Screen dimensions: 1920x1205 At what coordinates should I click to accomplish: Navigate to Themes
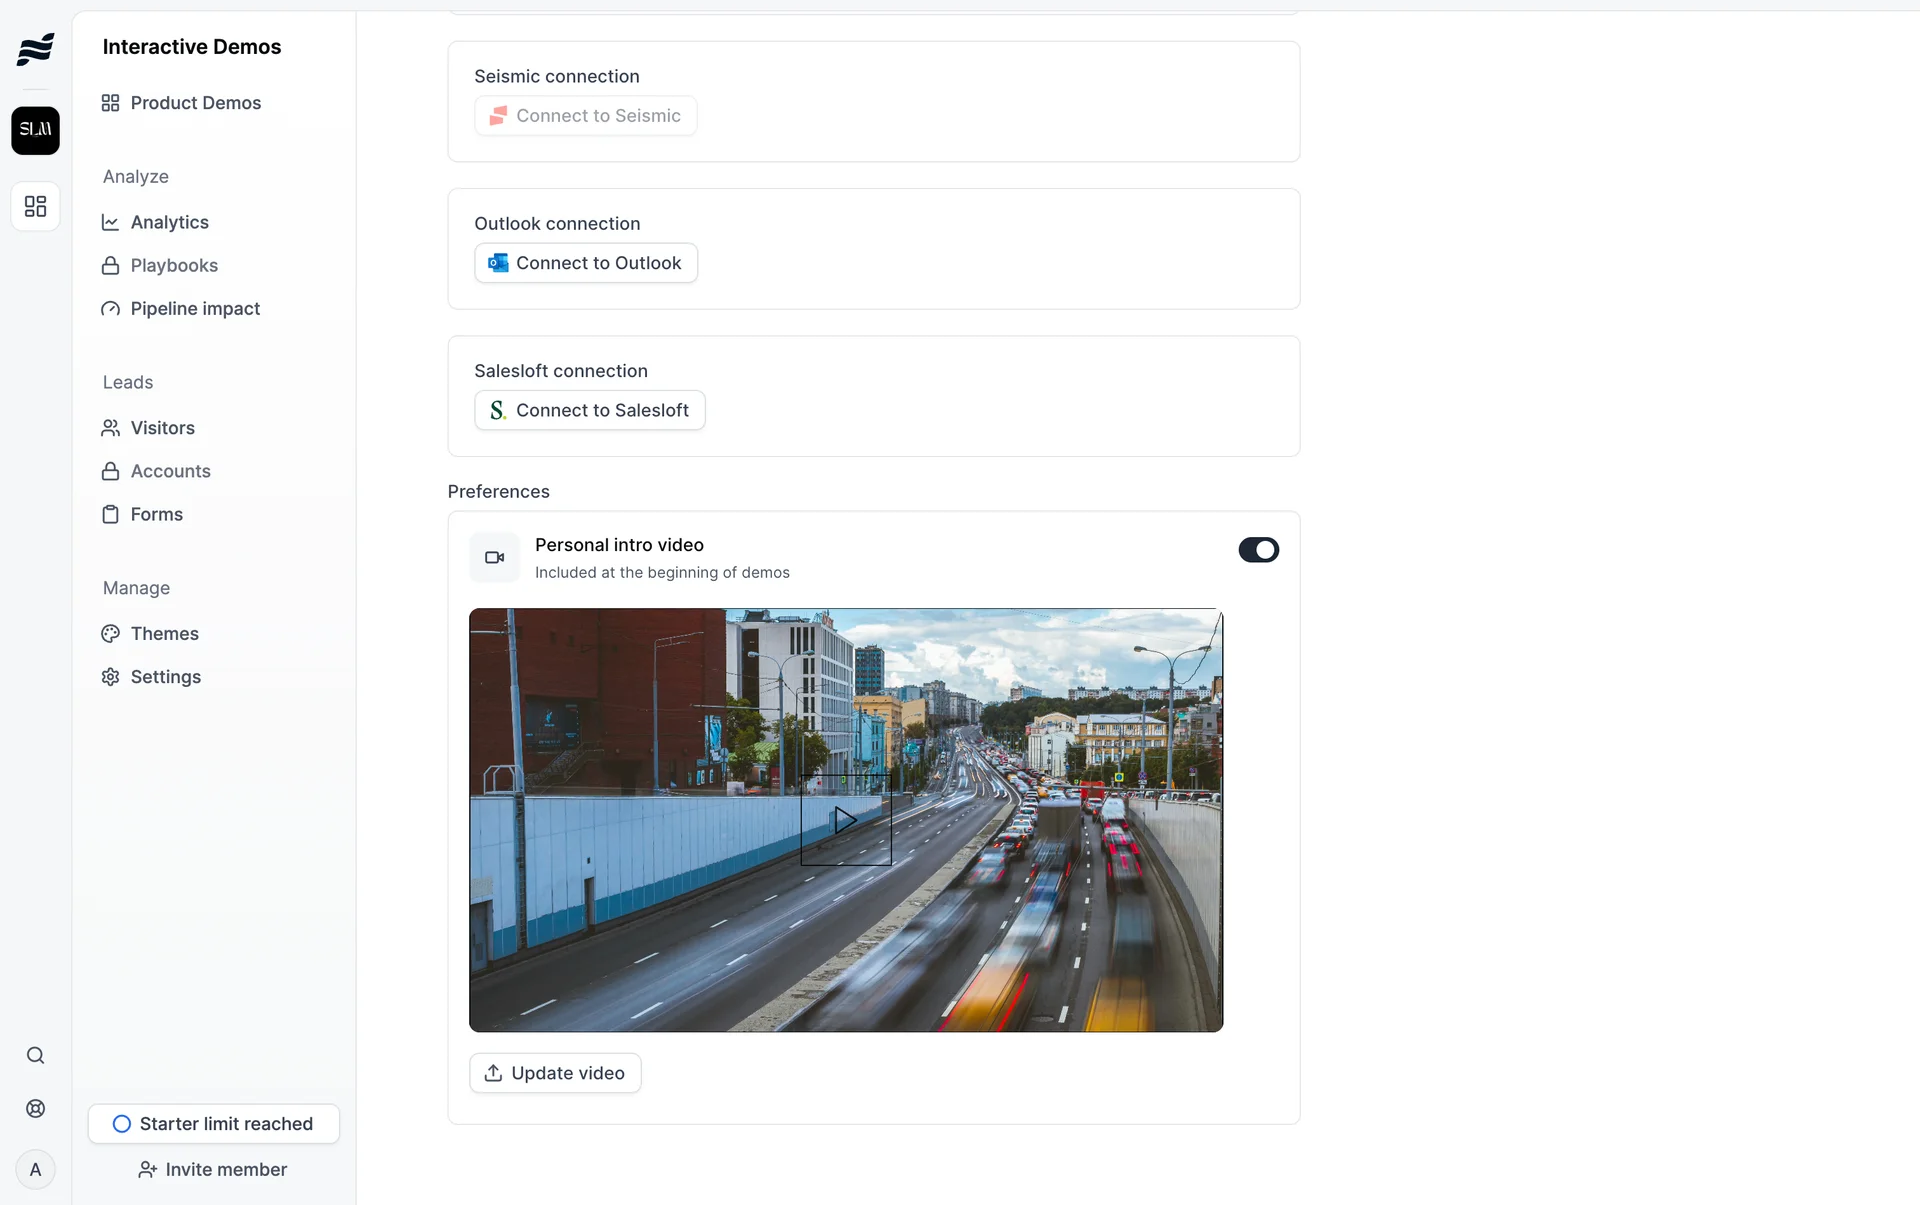click(164, 634)
